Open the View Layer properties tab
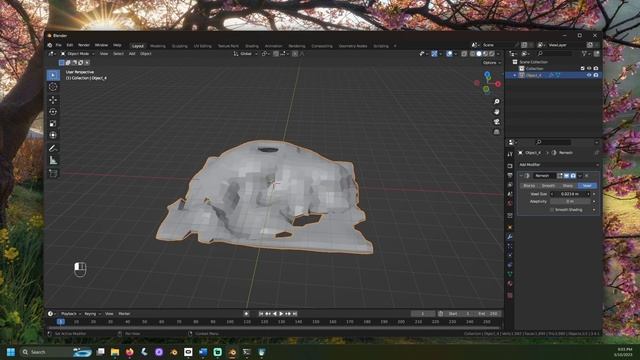This screenshot has width=640, height=360. (x=510, y=185)
